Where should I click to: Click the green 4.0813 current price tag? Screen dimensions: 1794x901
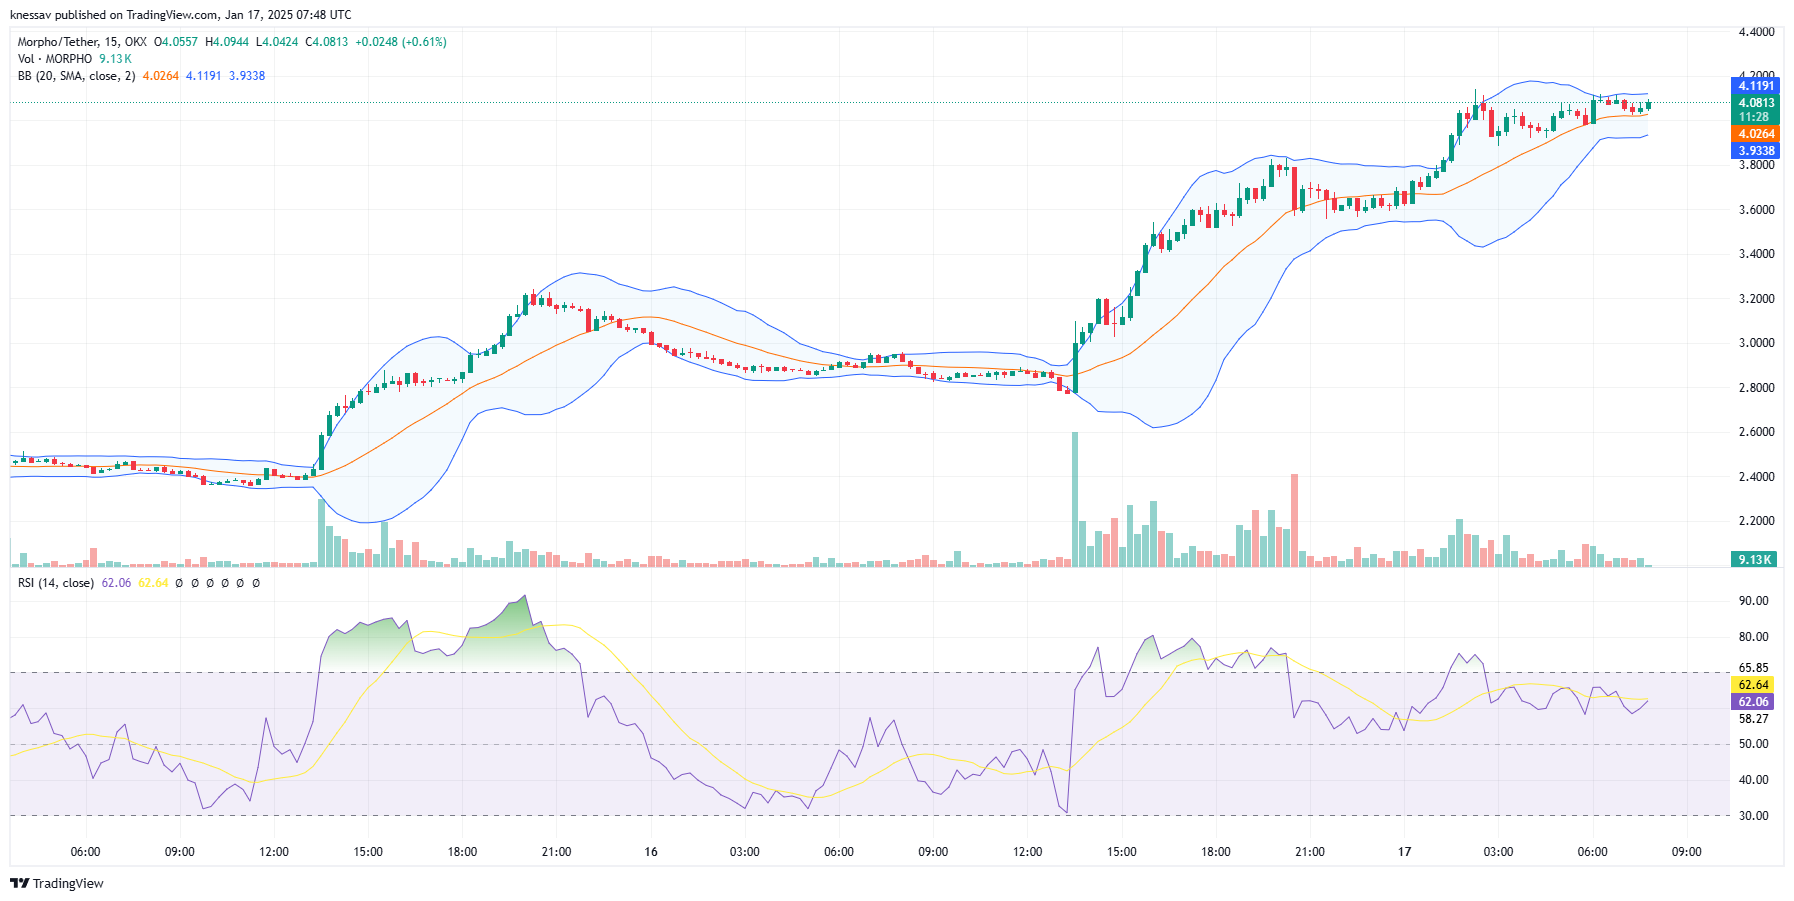1755,102
